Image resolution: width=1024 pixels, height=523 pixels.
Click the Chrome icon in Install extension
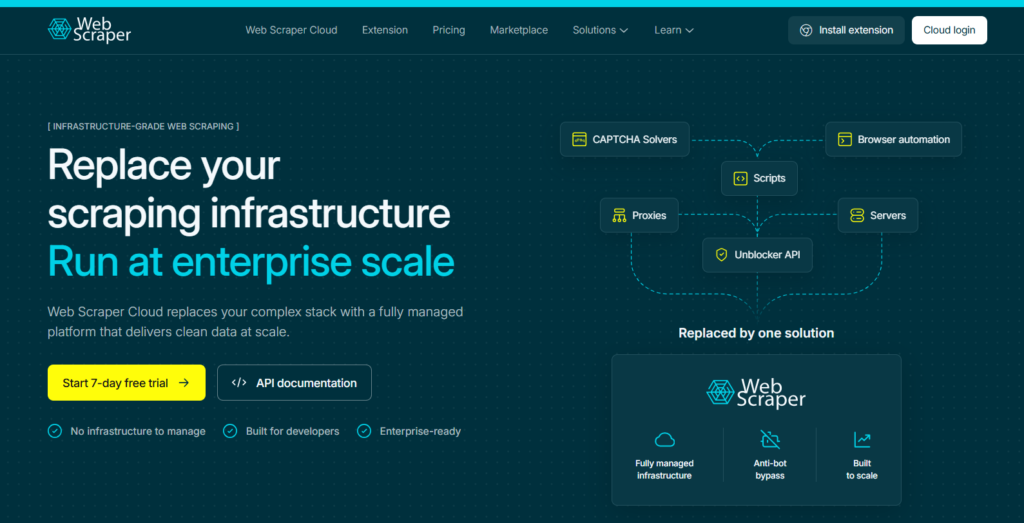(x=806, y=30)
